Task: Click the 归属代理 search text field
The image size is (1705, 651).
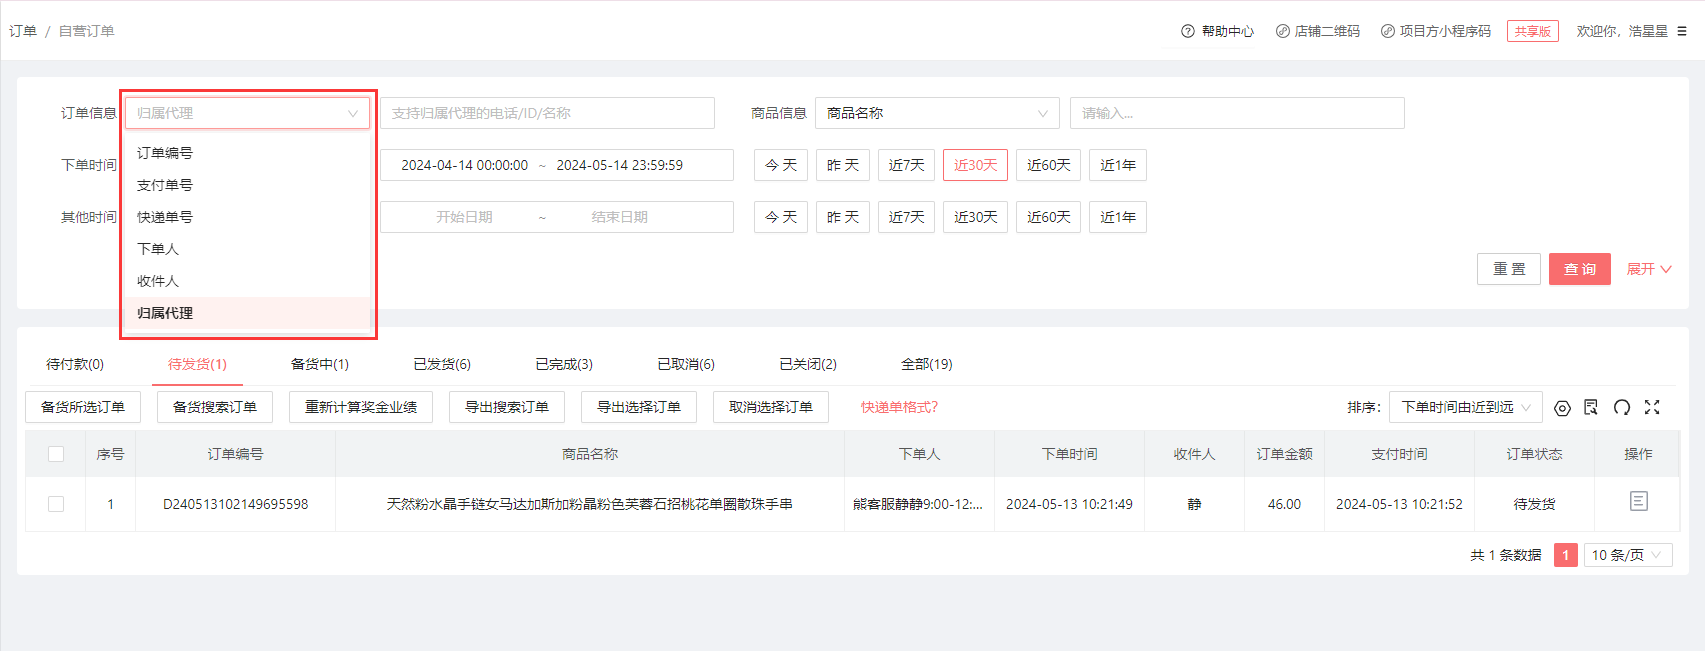Action: click(547, 113)
